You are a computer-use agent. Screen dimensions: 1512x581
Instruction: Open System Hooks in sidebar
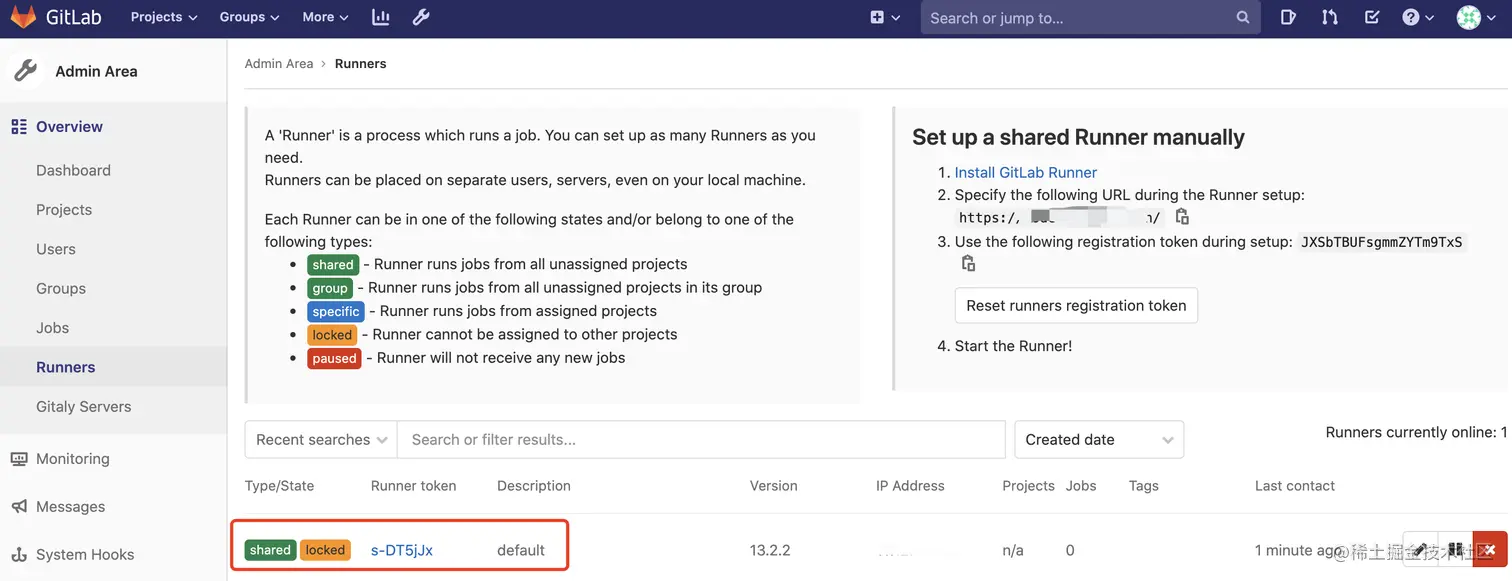point(85,555)
